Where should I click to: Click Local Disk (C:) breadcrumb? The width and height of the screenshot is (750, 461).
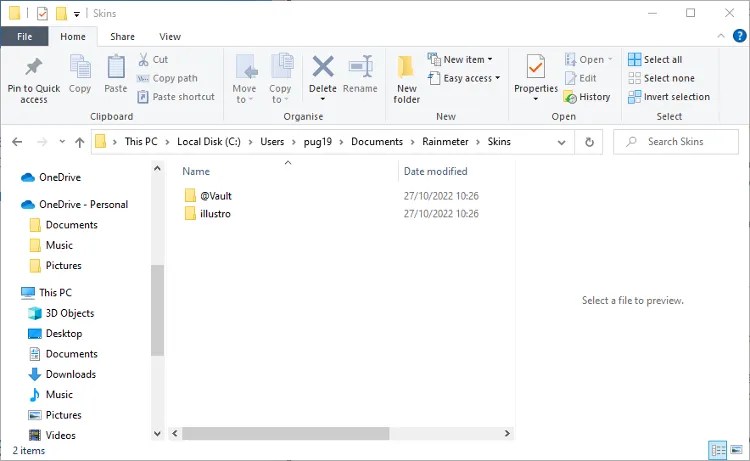[x=209, y=142]
